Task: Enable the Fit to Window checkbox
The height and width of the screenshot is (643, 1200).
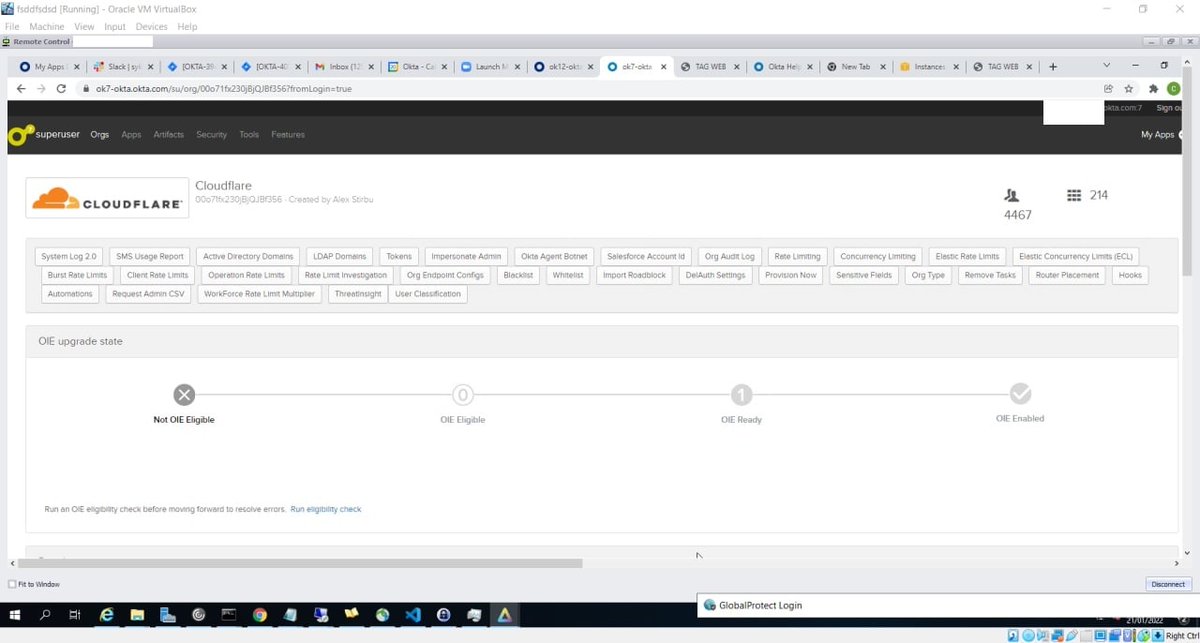Action: [11, 584]
